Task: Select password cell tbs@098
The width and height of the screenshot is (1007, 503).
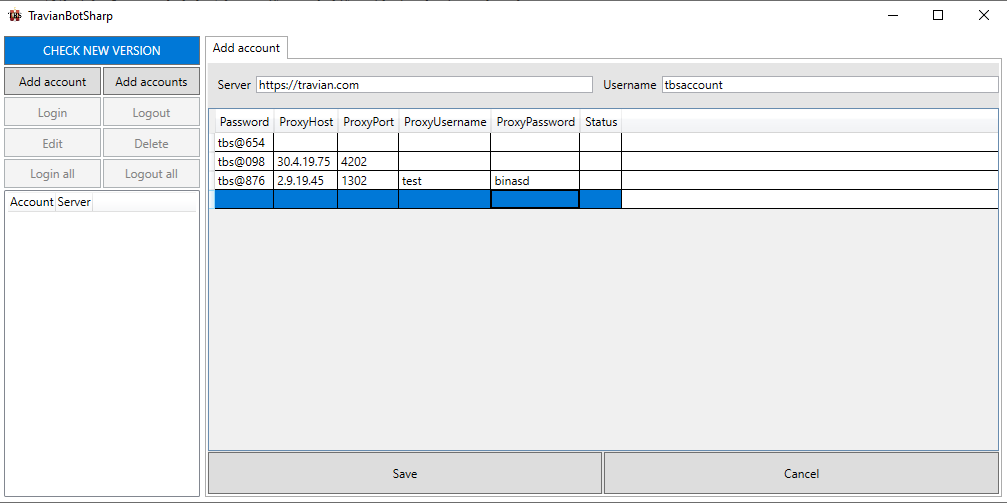Action: [x=244, y=162]
